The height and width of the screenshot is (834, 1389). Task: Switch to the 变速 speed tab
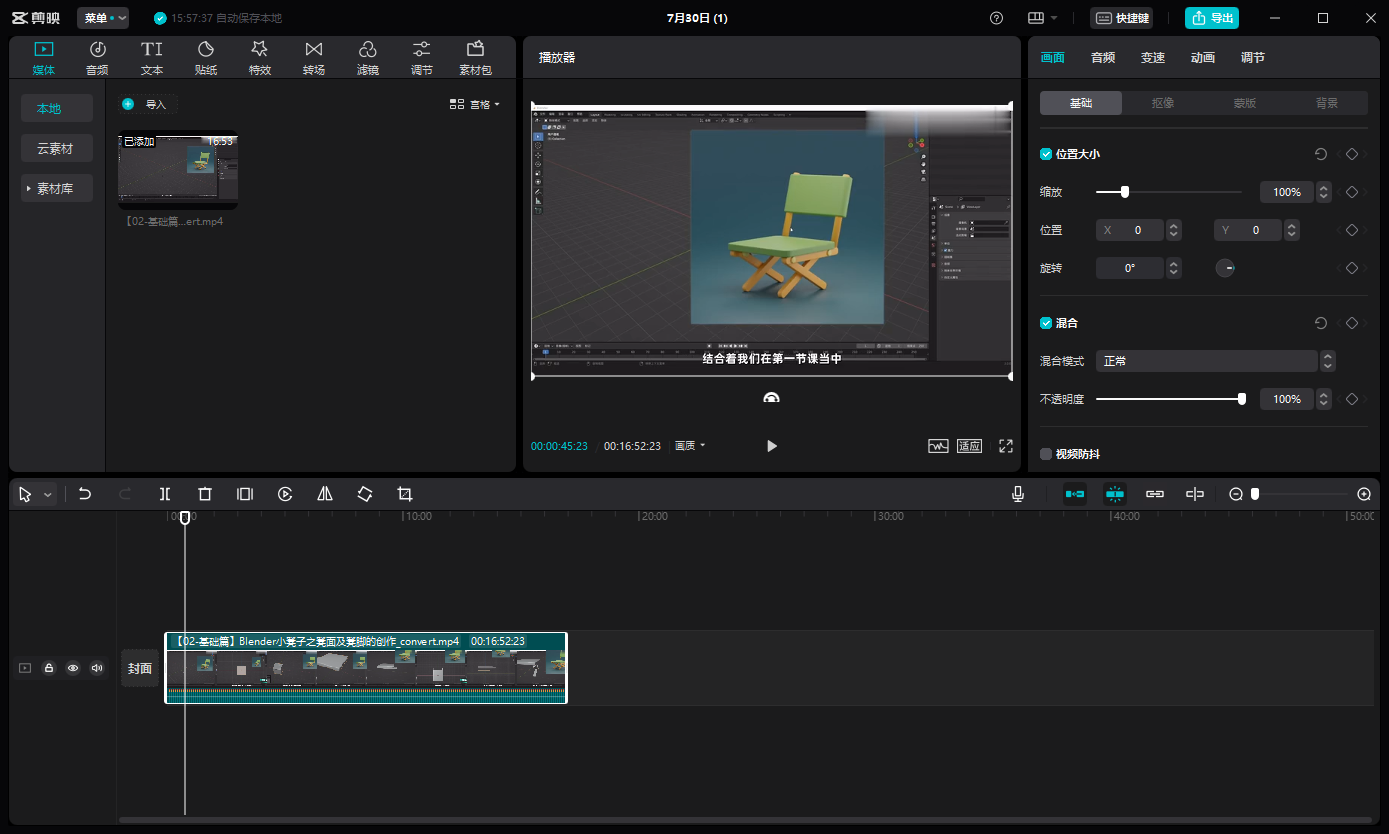point(1153,58)
